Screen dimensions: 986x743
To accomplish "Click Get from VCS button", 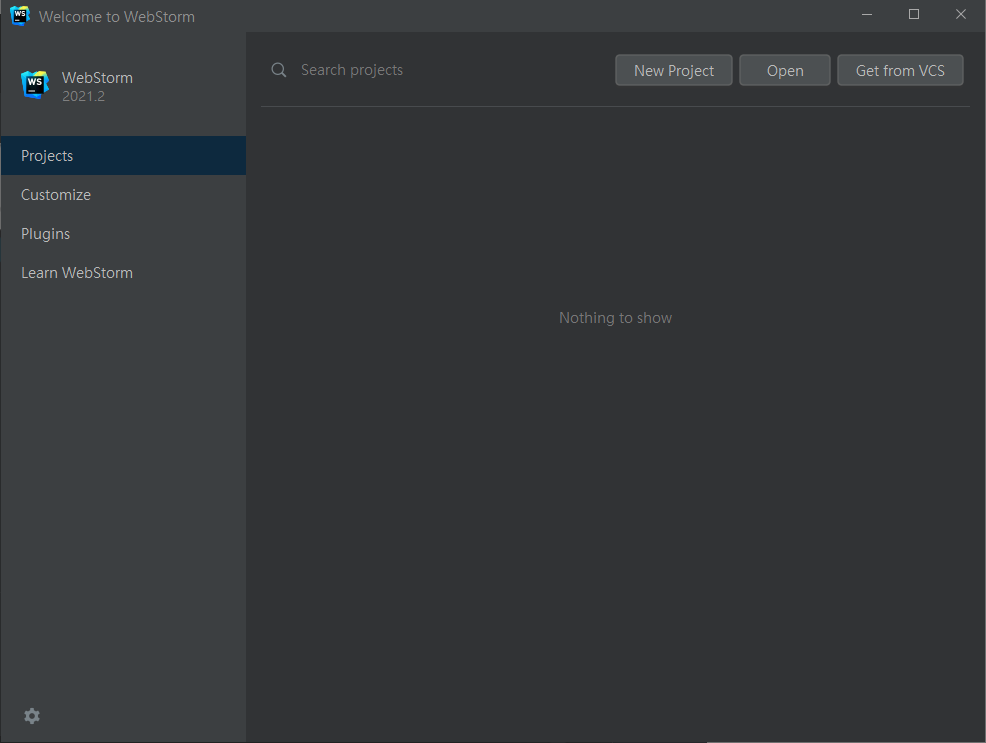I will pos(900,70).
